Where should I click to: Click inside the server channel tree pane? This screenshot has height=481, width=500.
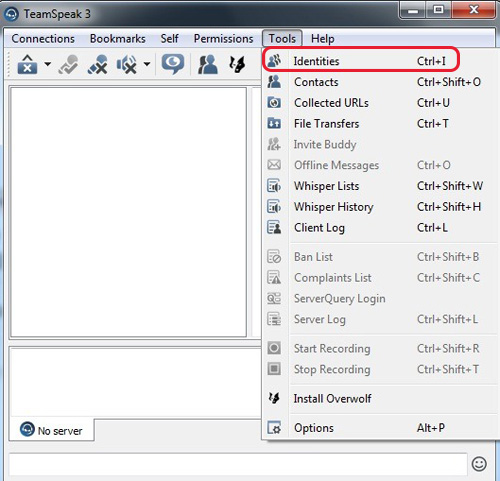[129, 212]
